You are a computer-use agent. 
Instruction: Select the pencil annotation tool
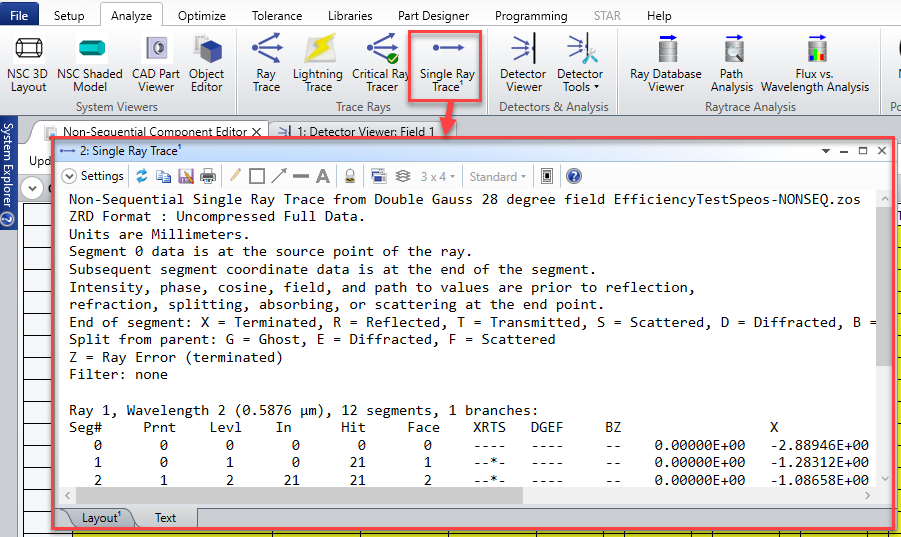[x=234, y=176]
